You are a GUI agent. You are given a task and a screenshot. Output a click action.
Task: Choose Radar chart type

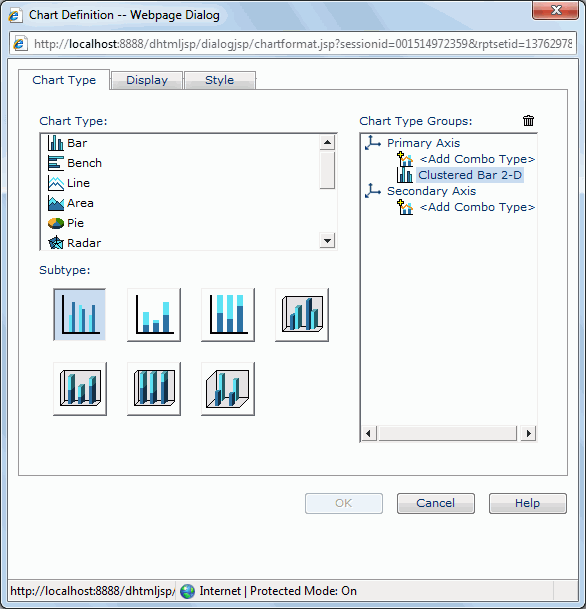pos(84,243)
